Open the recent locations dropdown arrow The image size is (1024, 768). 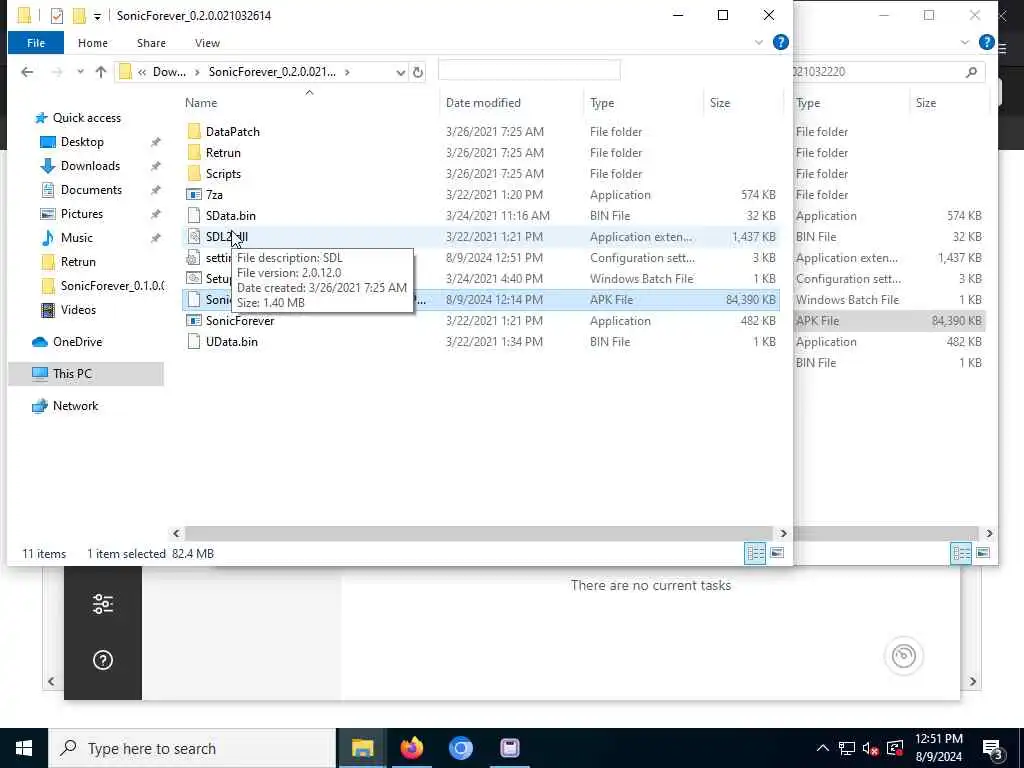pyautogui.click(x=80, y=72)
